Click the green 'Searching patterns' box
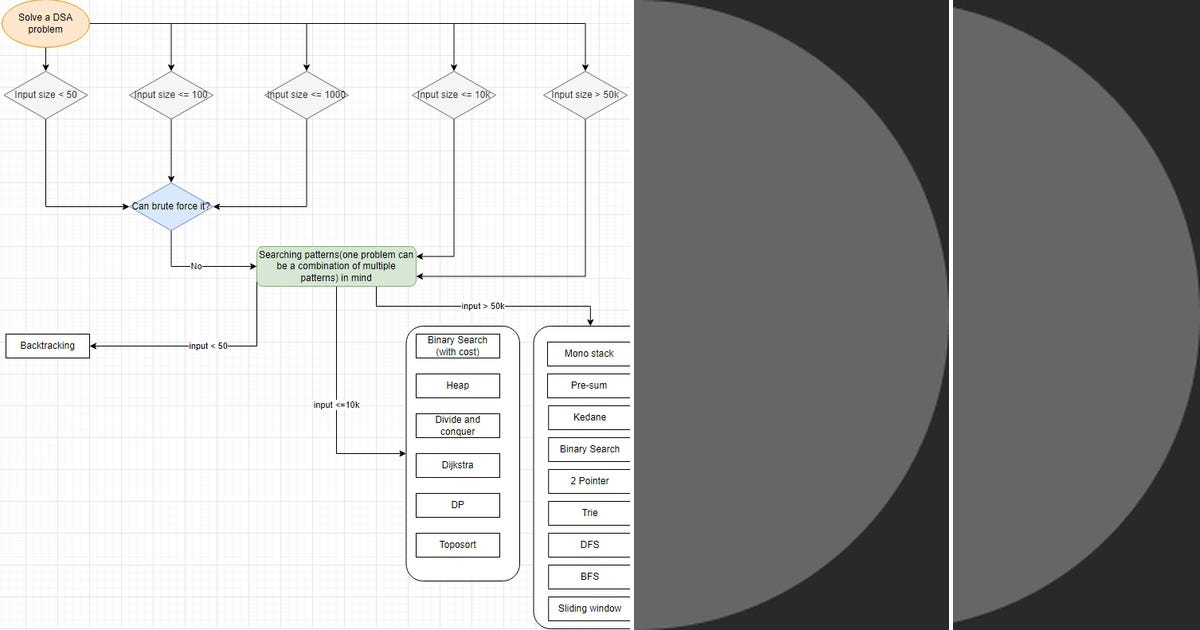 (x=337, y=266)
